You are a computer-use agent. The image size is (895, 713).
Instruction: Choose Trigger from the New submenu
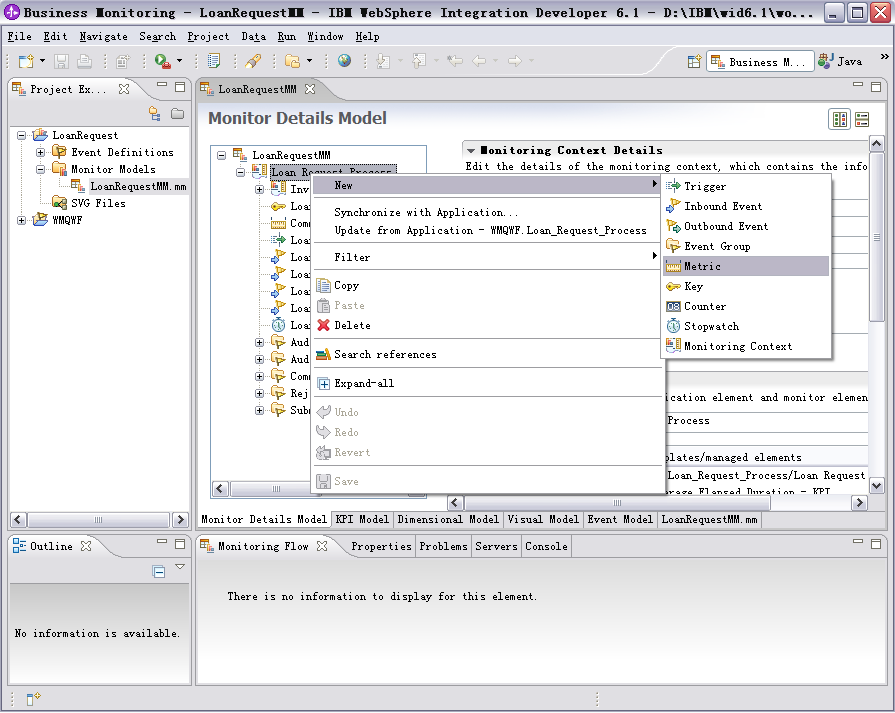[x=746, y=186]
